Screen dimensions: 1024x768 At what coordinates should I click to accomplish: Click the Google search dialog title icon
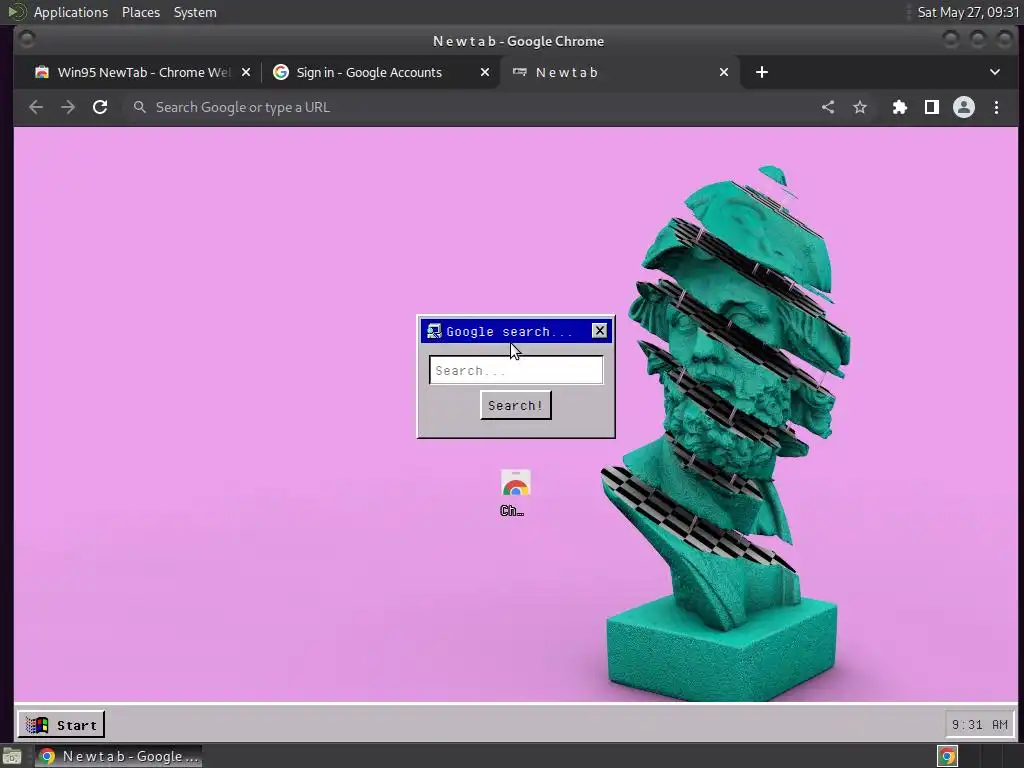434,331
